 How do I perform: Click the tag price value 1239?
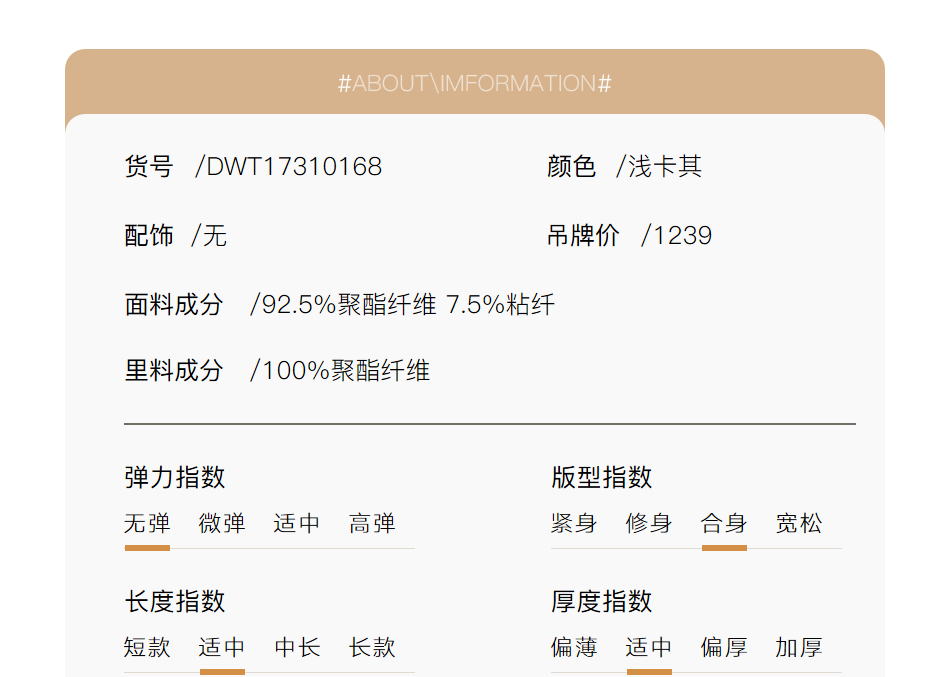click(x=682, y=236)
